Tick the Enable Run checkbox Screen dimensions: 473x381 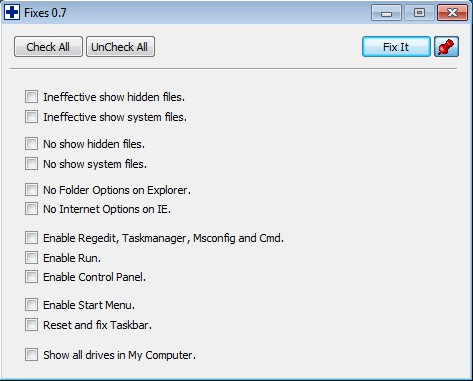[31, 258]
